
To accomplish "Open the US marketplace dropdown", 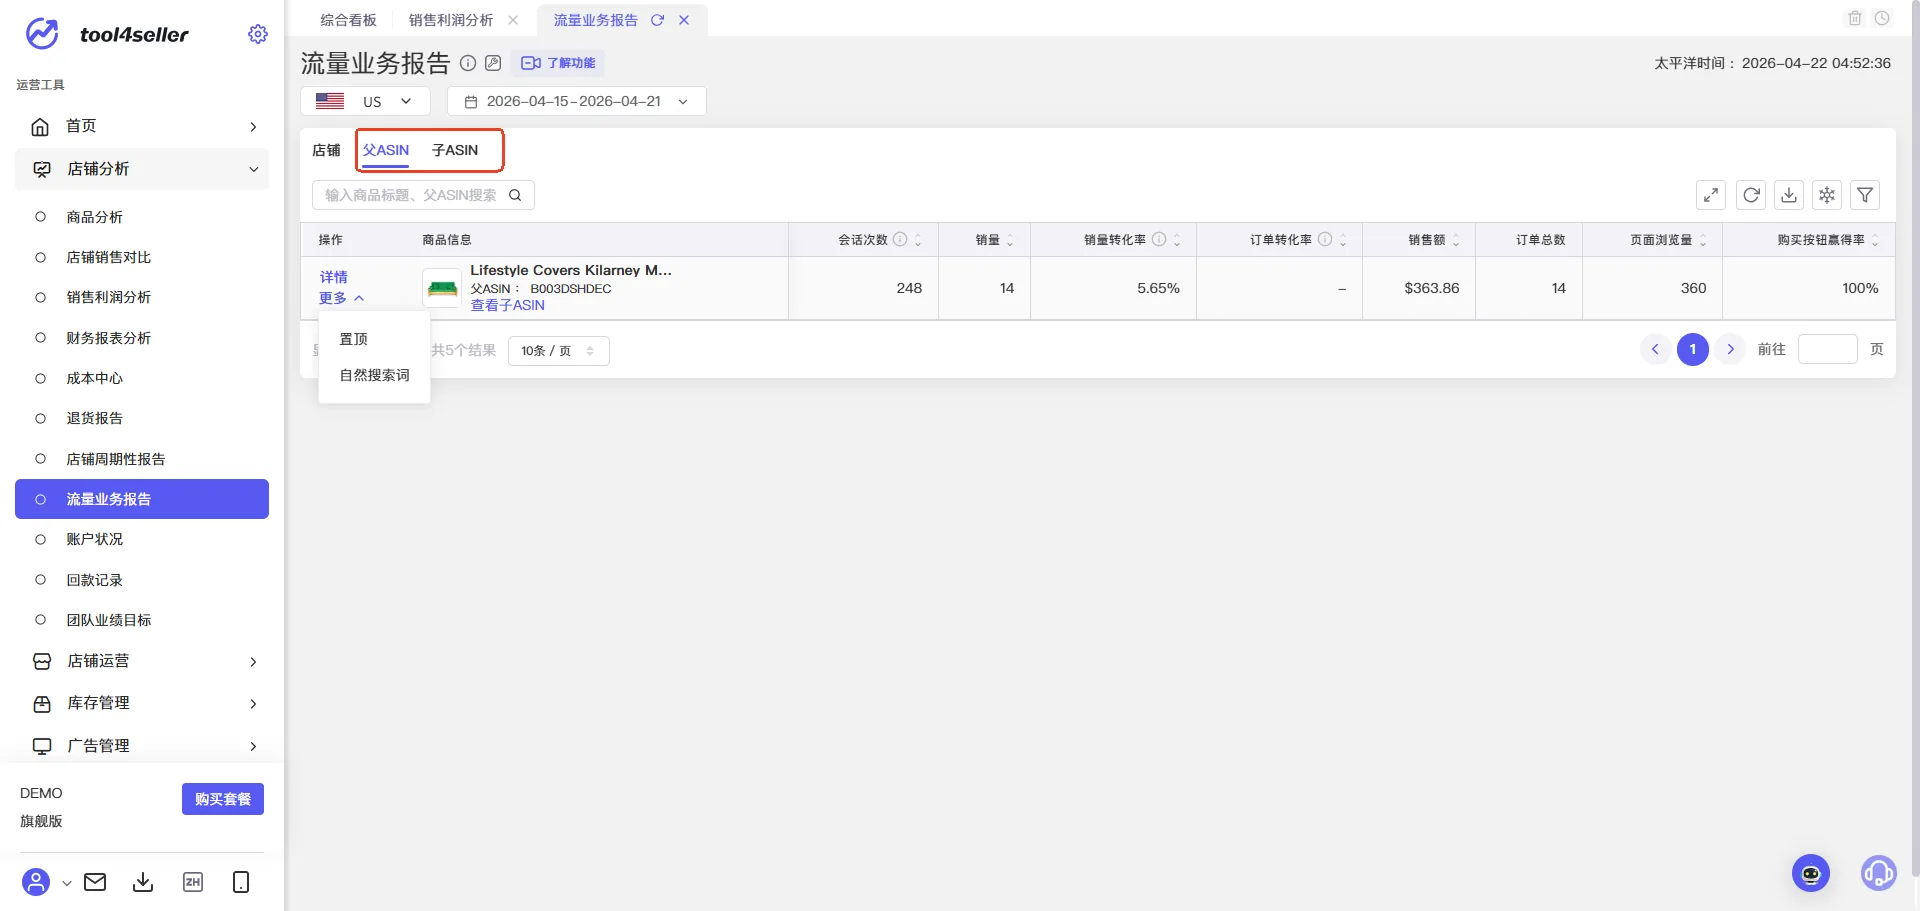I will click(365, 101).
